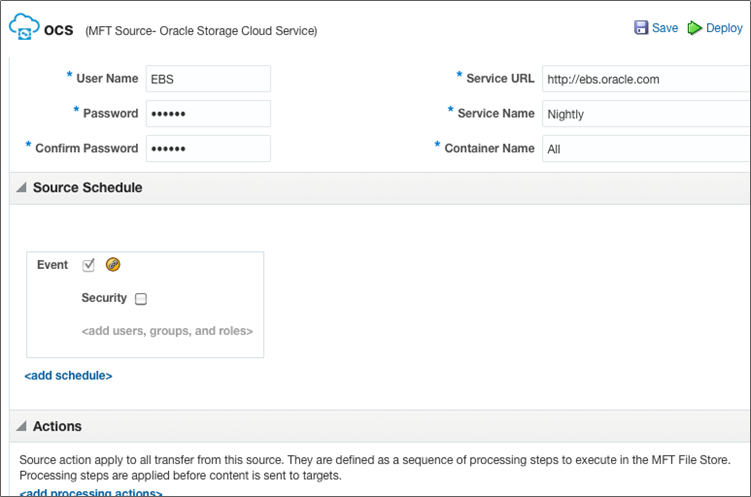
Task: Click the Actions heading text
Action: (57, 426)
